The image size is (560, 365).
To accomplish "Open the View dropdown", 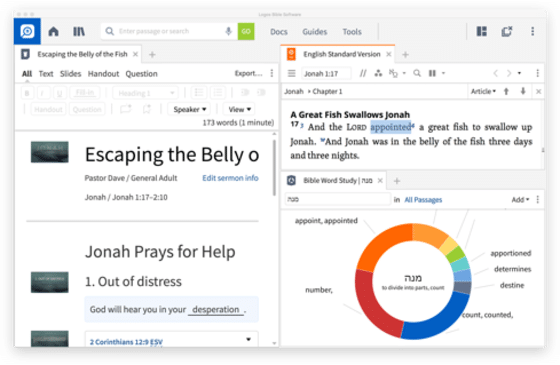I will click(x=239, y=109).
